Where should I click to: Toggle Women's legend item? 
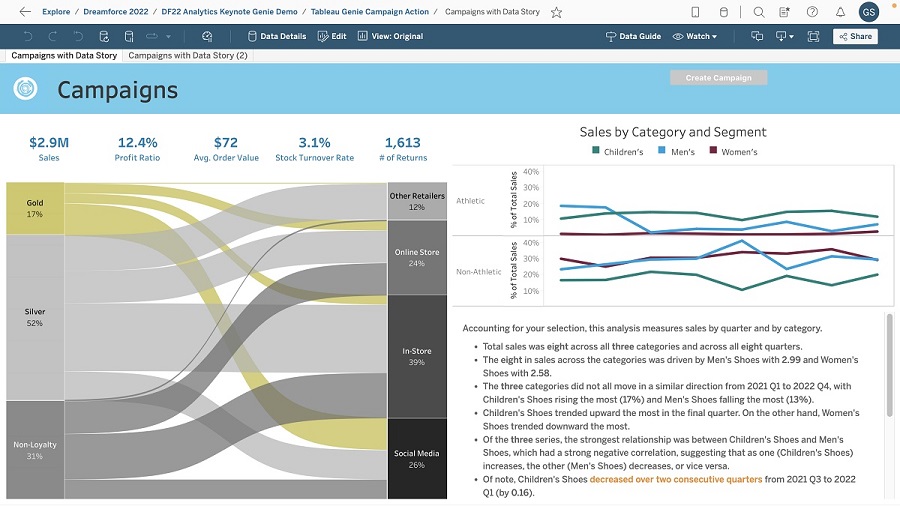(733, 152)
